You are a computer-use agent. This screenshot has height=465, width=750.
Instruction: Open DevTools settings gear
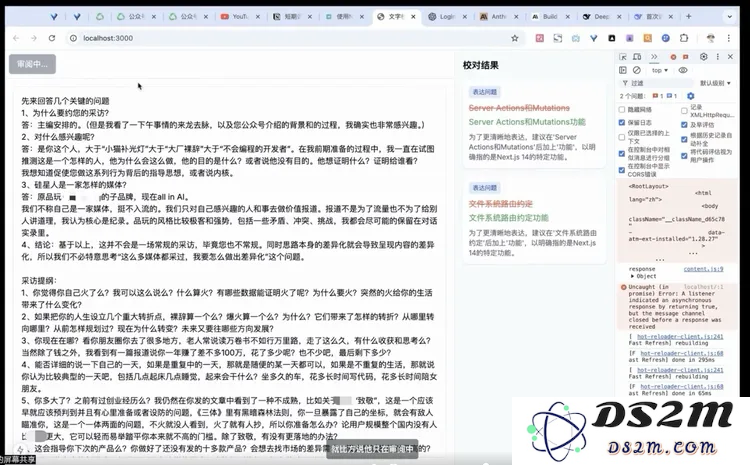(x=704, y=56)
